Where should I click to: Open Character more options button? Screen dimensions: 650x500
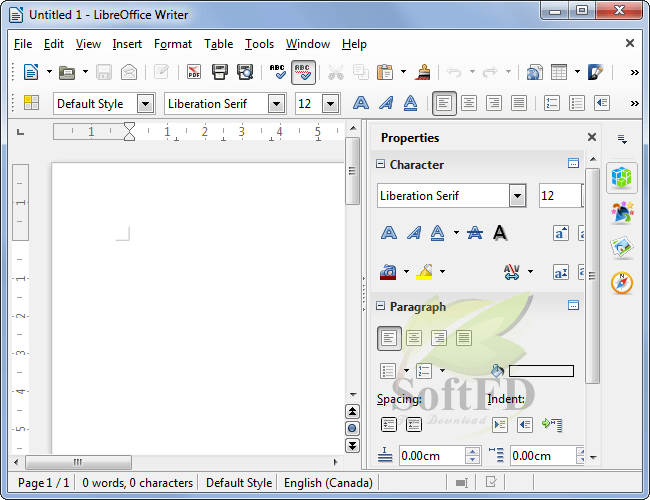[x=573, y=163]
